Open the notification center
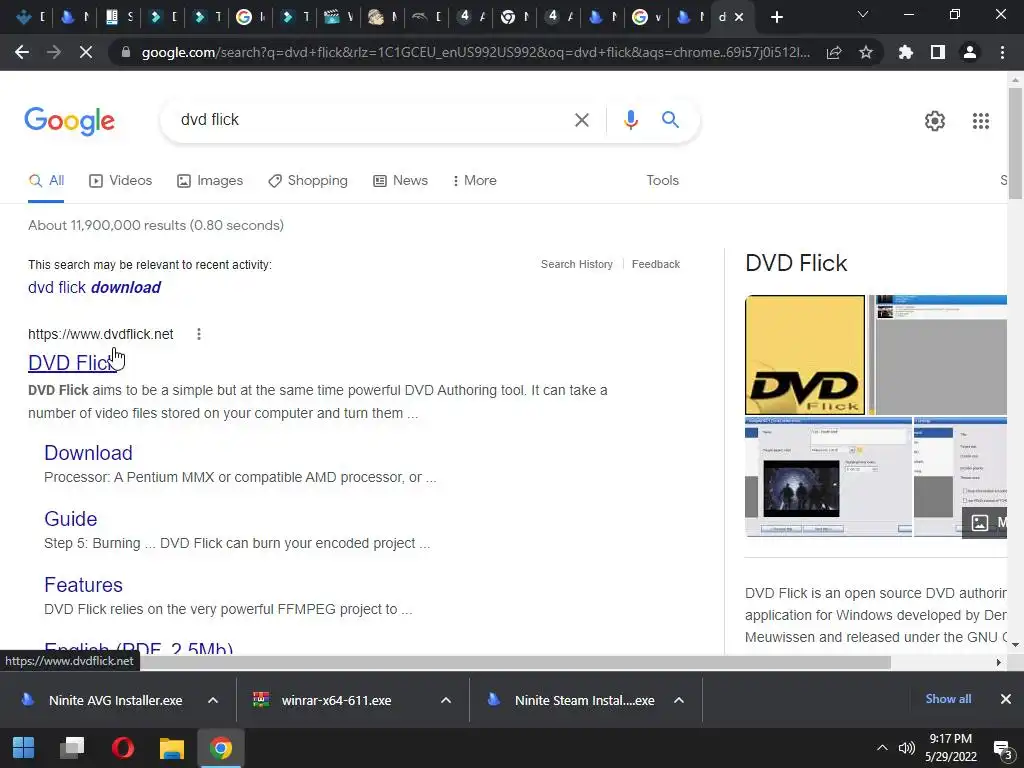 [x=1002, y=750]
